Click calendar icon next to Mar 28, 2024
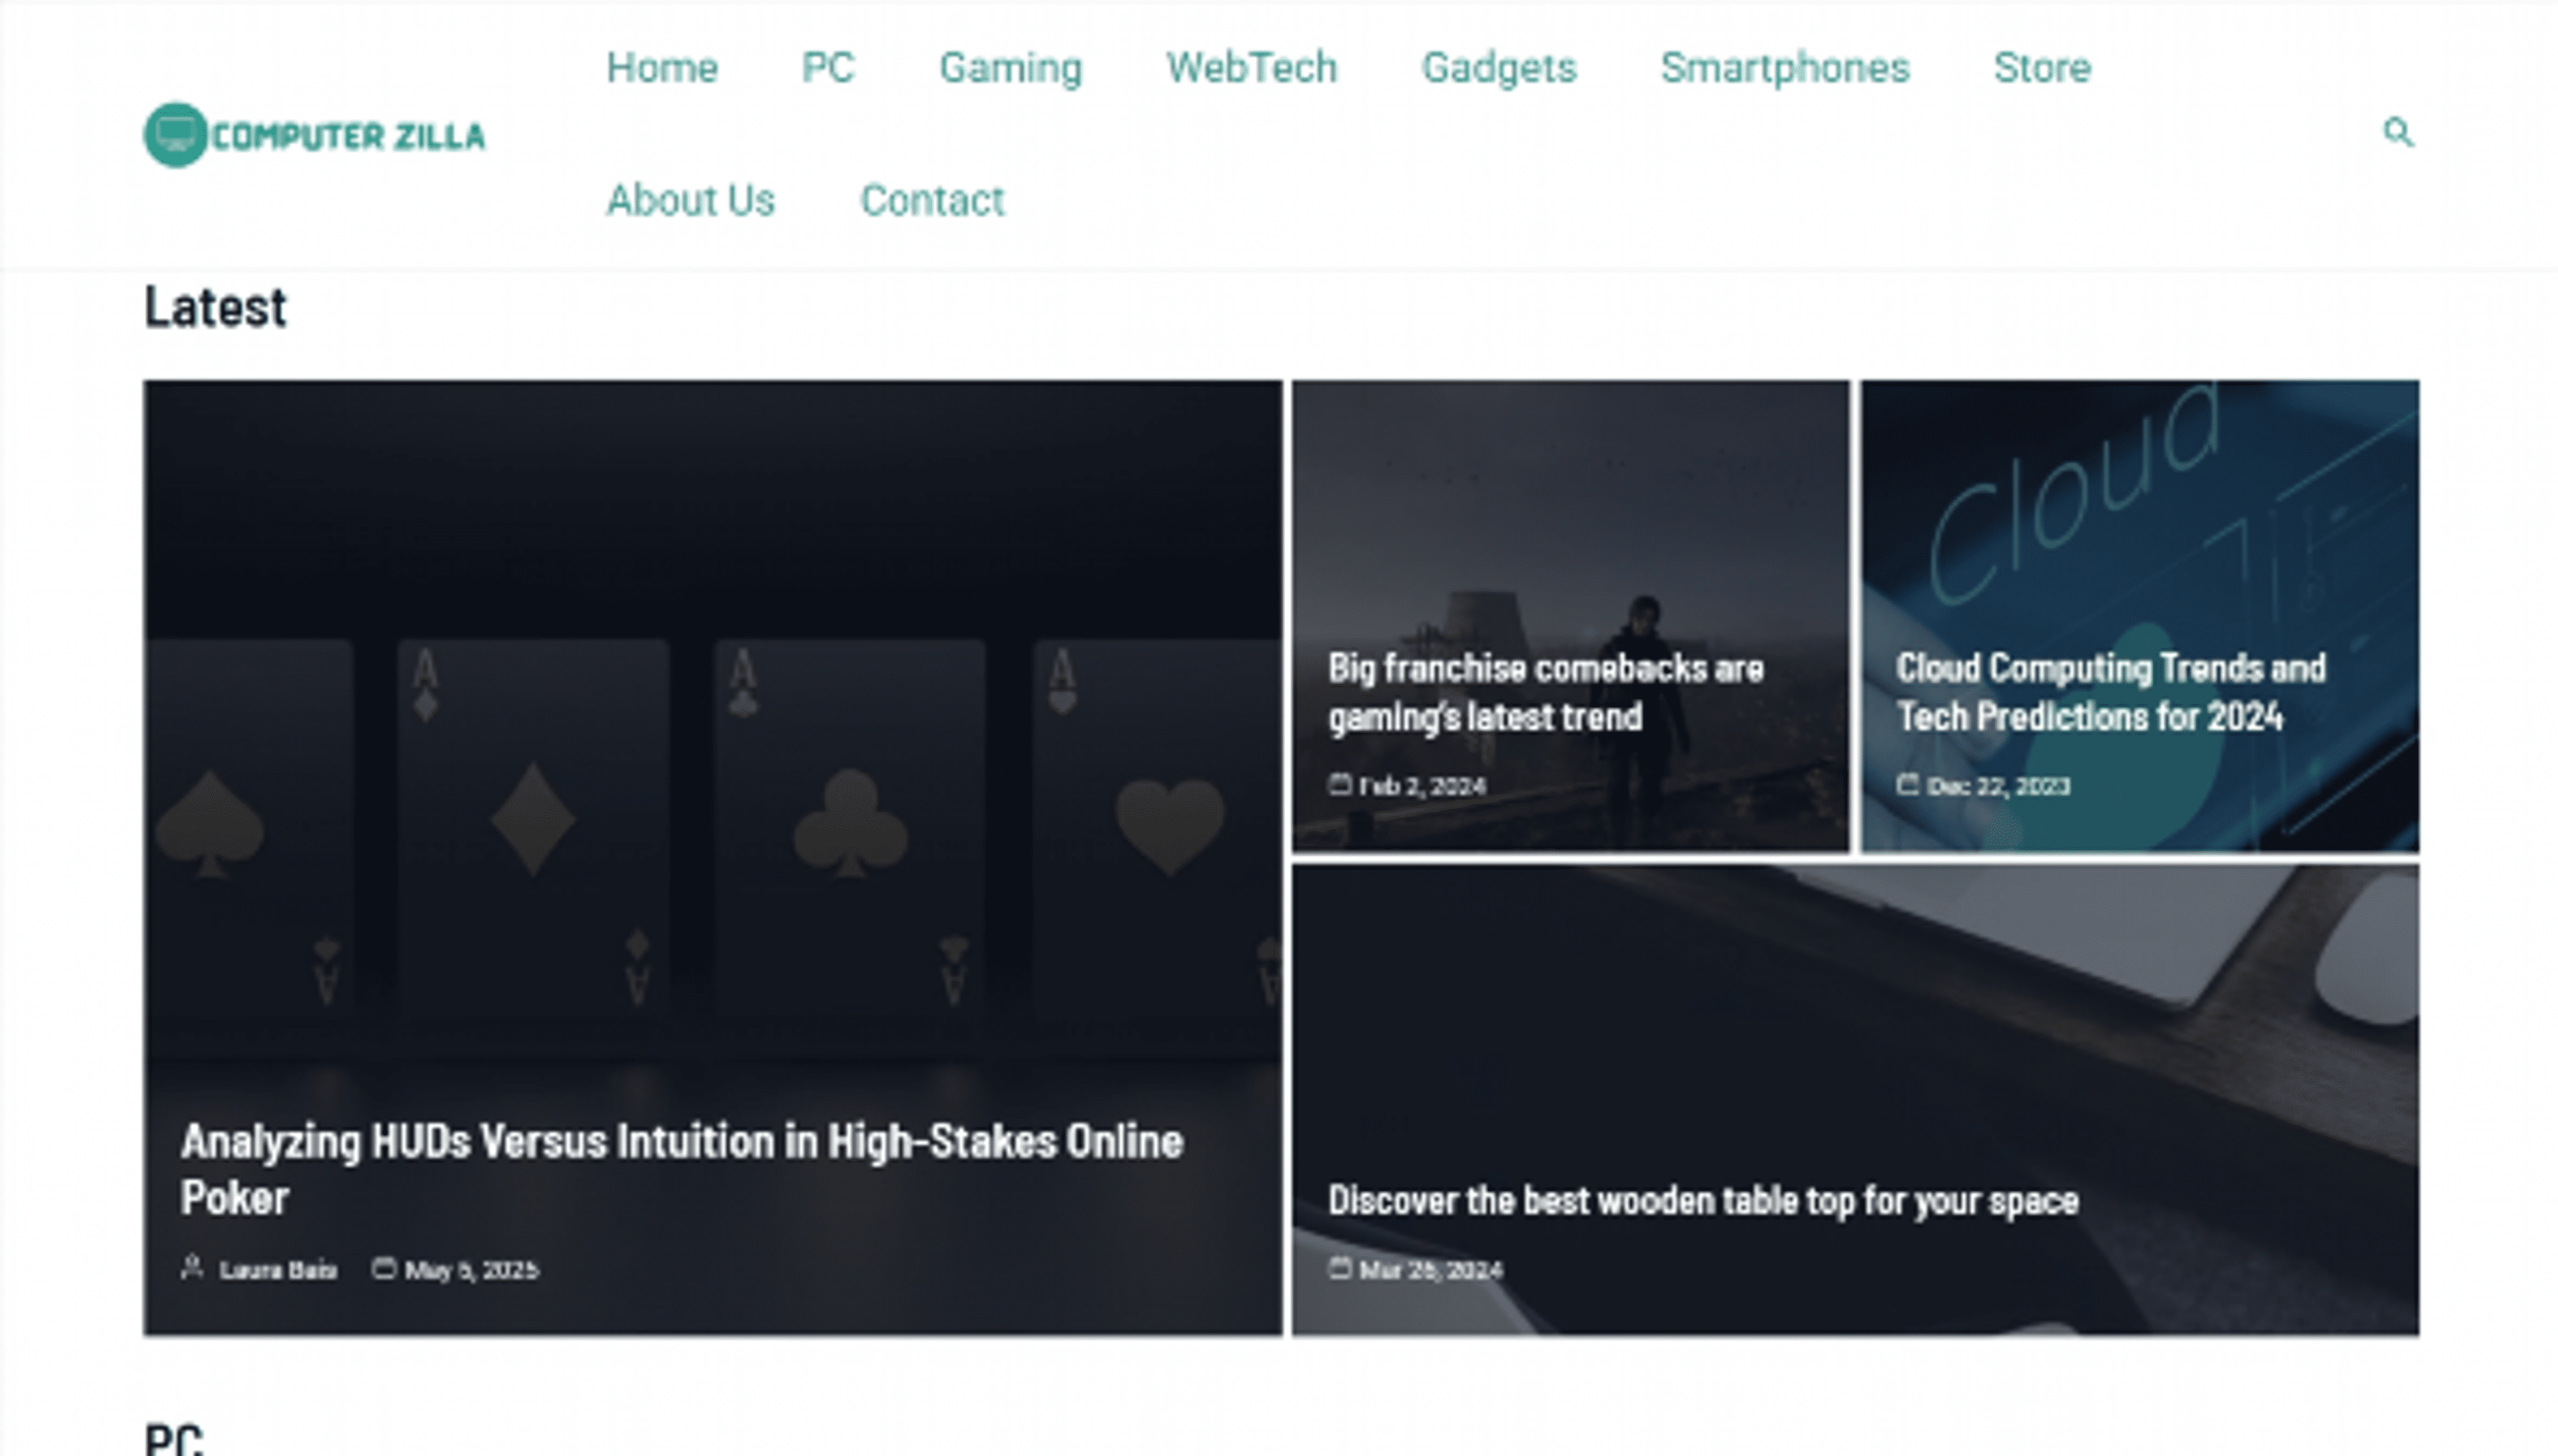Image resolution: width=2558 pixels, height=1456 pixels. click(x=1339, y=1268)
